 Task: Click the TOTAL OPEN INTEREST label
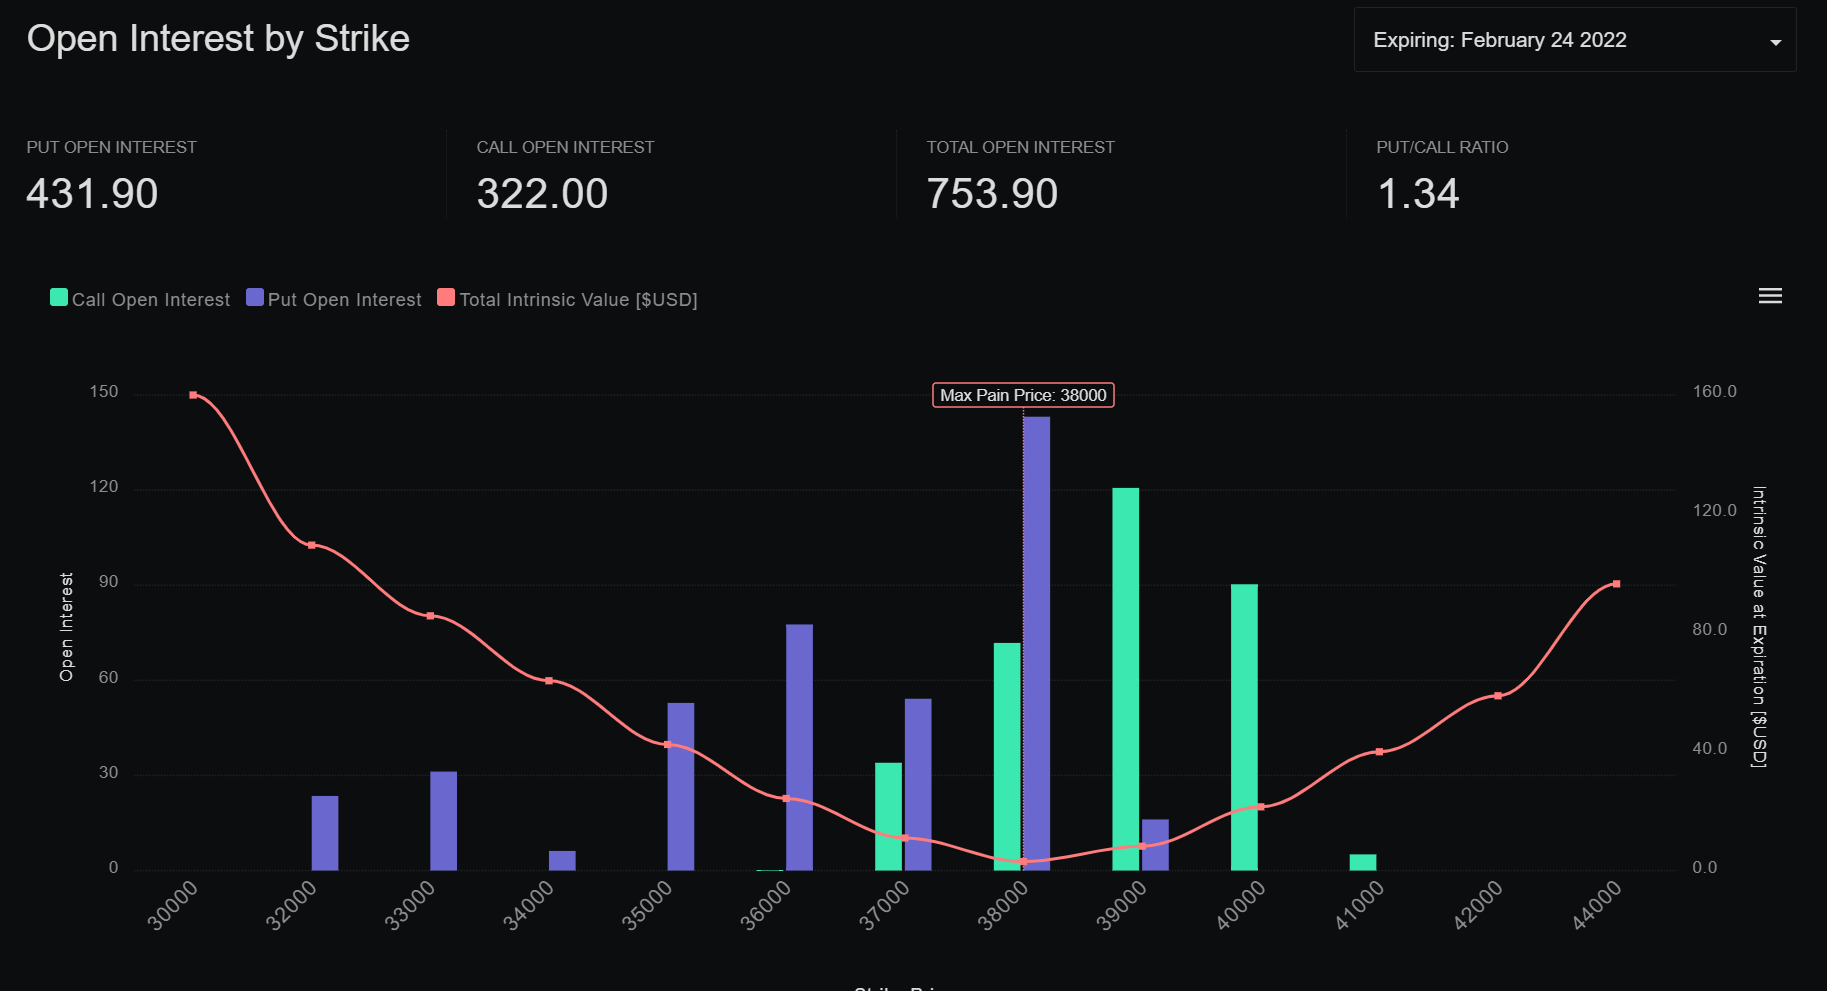1020,147
